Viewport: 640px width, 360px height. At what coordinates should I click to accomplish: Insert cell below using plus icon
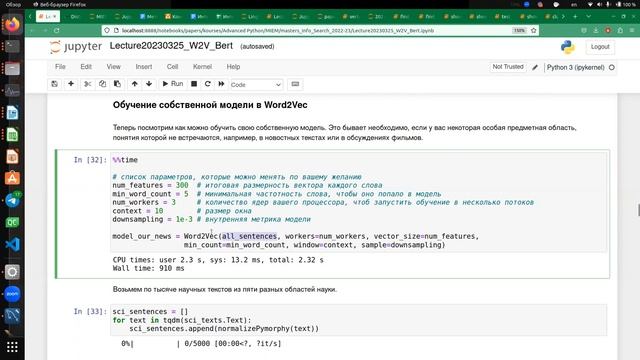point(71,84)
